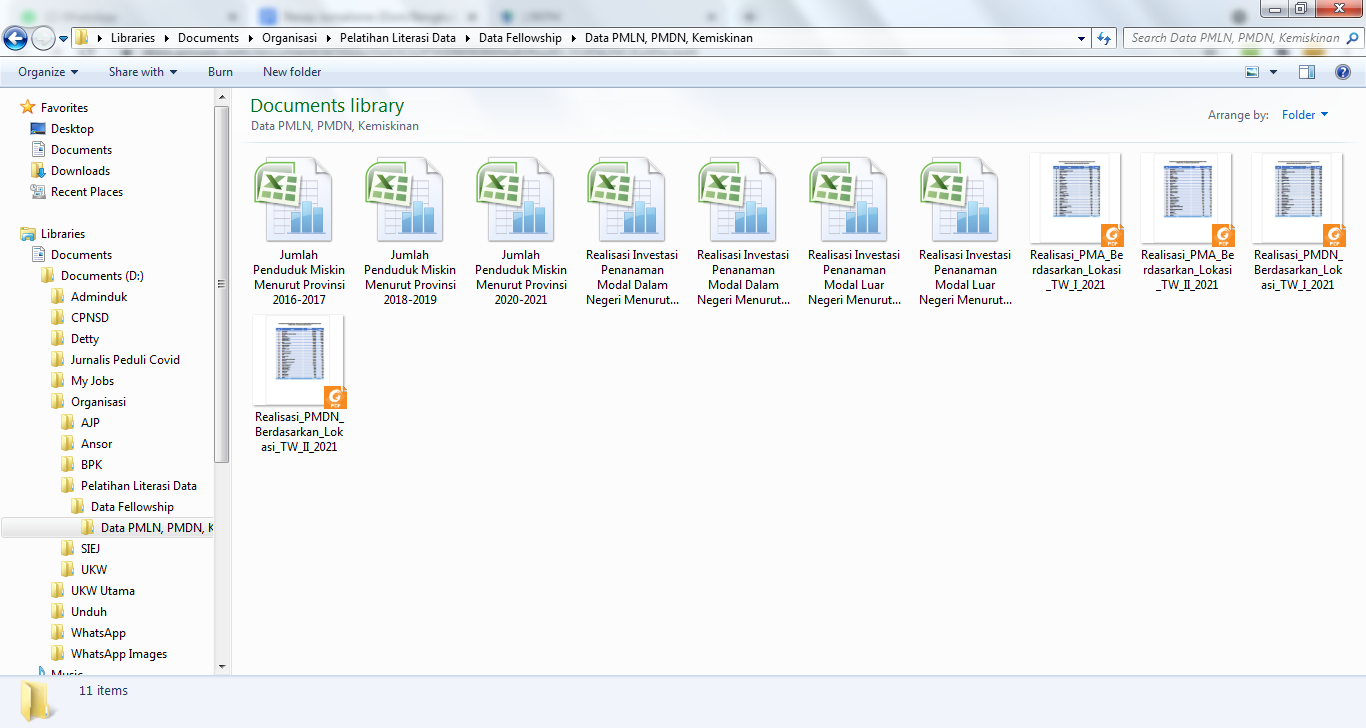Screen dimensions: 1366x728
Task: Select the Pelatihan Literasi Data tree folder
Action: click(138, 486)
